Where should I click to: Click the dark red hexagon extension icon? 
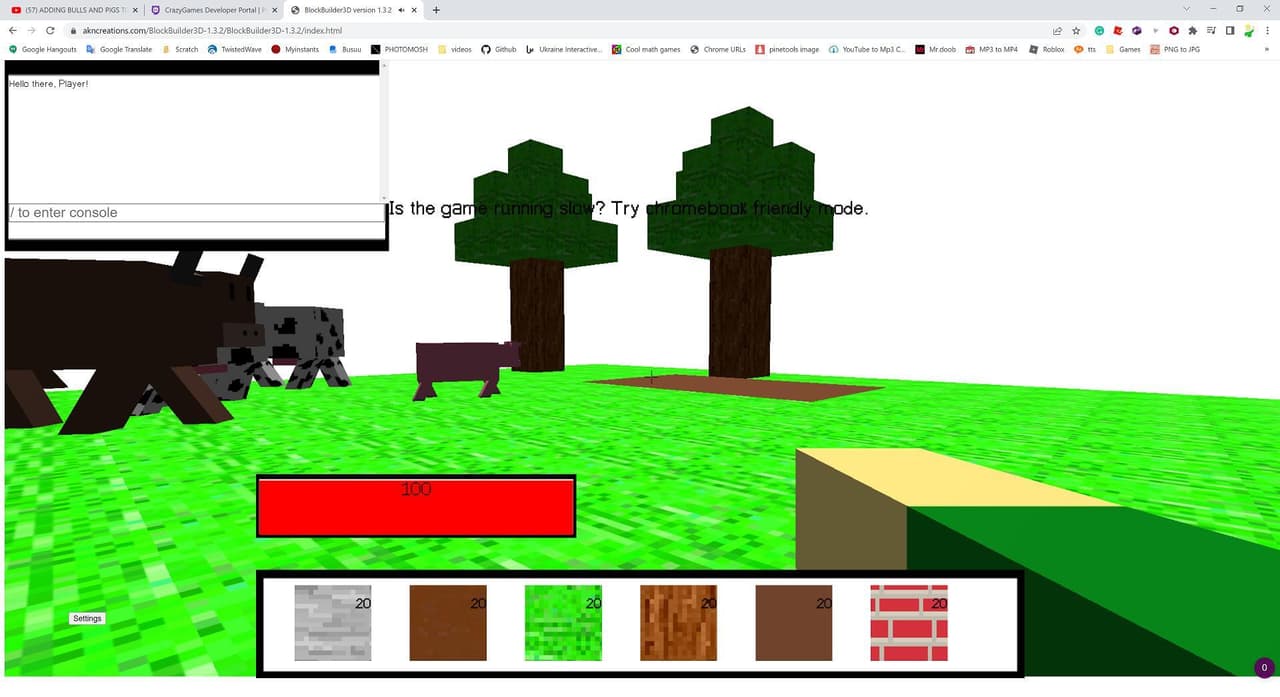pyautogui.click(x=1174, y=31)
